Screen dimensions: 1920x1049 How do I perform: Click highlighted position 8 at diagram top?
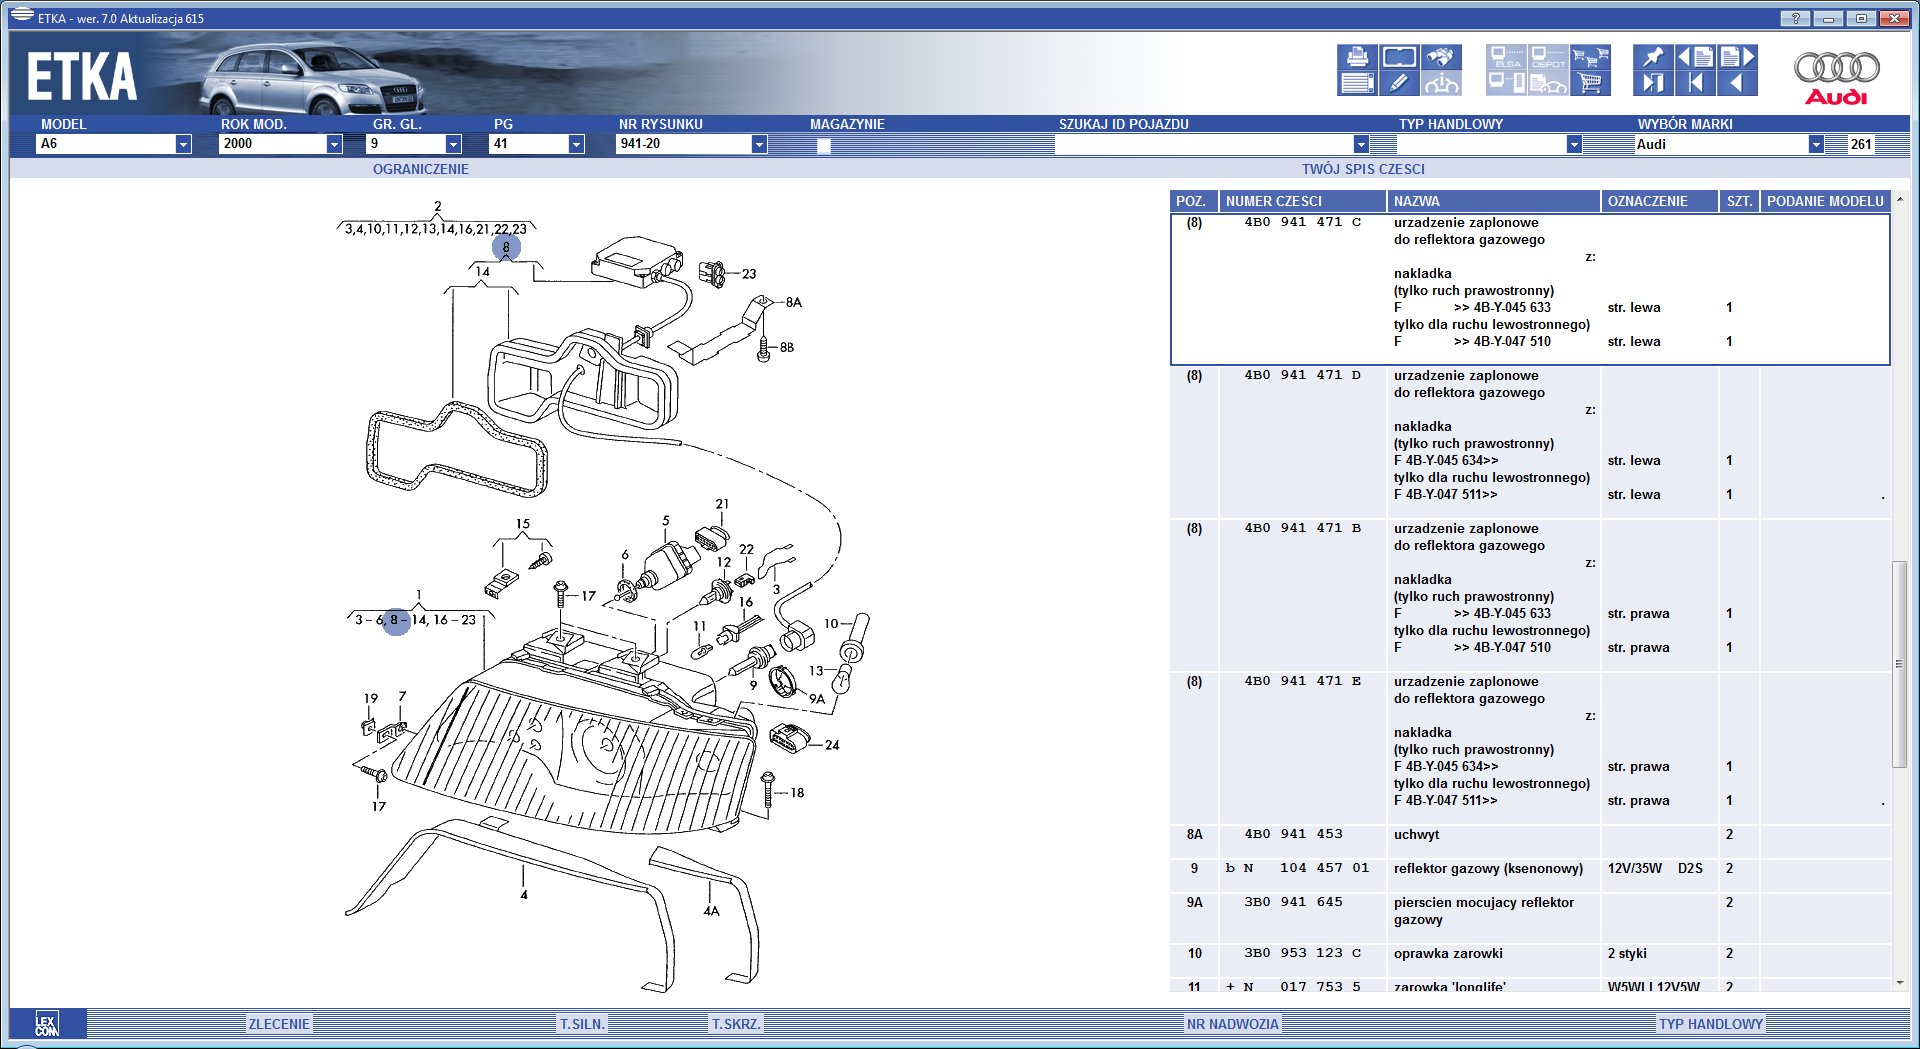pos(506,247)
